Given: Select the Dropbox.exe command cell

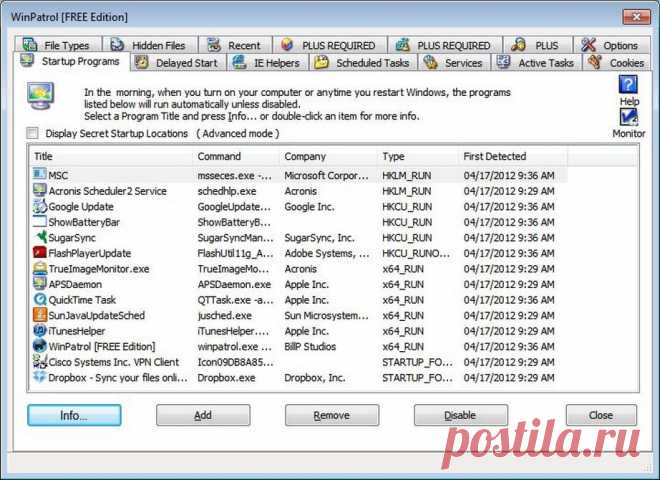Looking at the screenshot, I should 226,378.
